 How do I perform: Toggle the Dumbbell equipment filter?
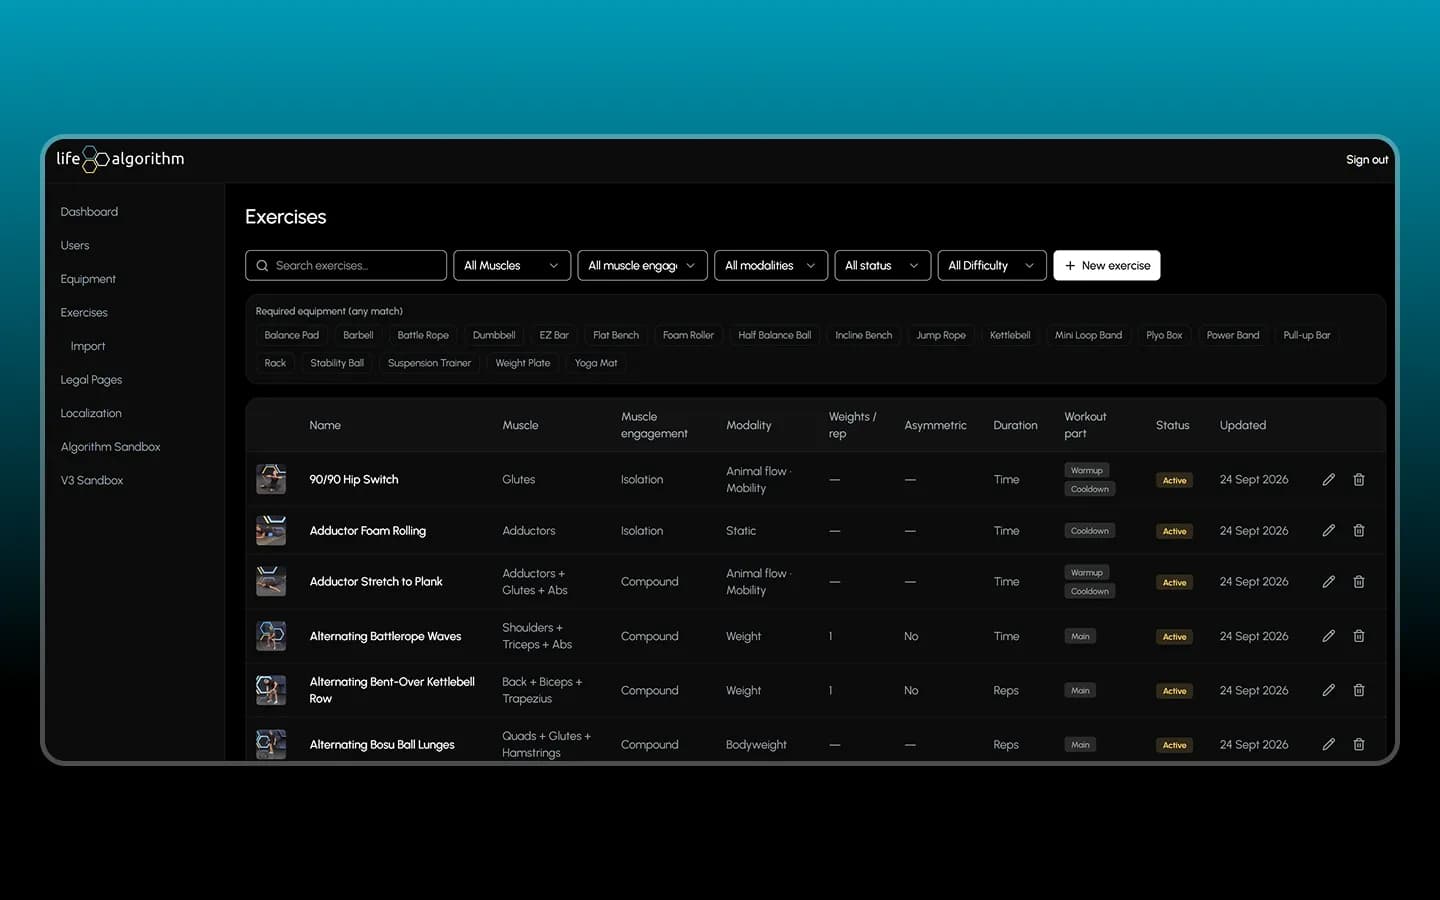(x=494, y=335)
